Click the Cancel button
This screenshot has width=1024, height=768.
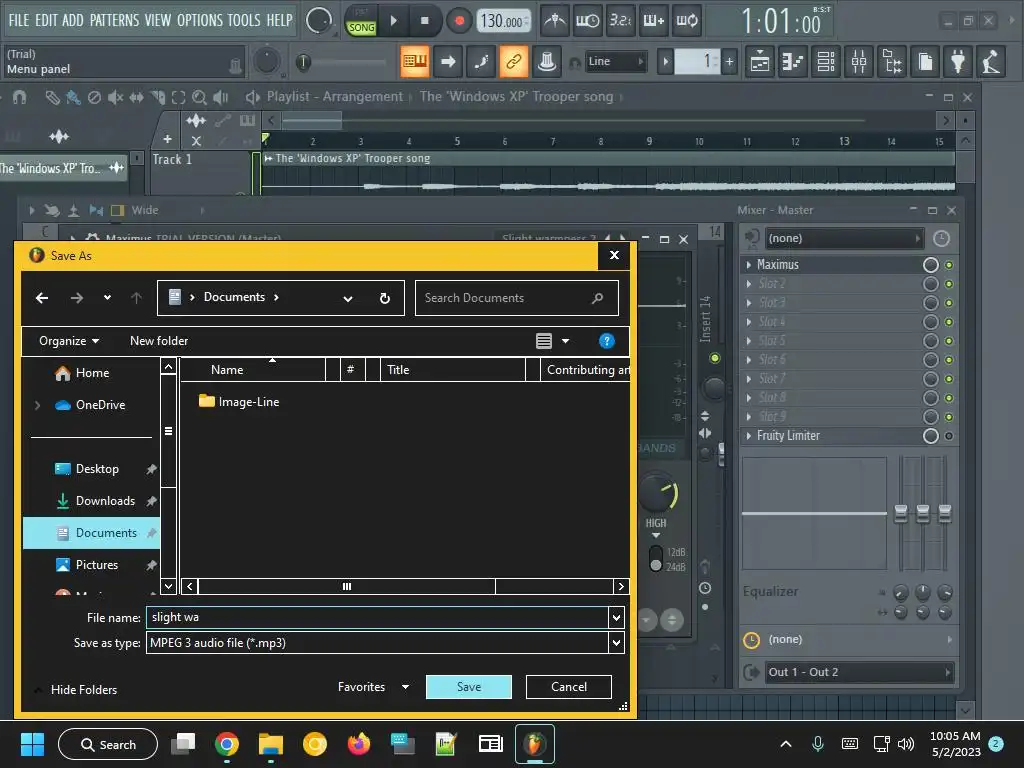(x=568, y=687)
